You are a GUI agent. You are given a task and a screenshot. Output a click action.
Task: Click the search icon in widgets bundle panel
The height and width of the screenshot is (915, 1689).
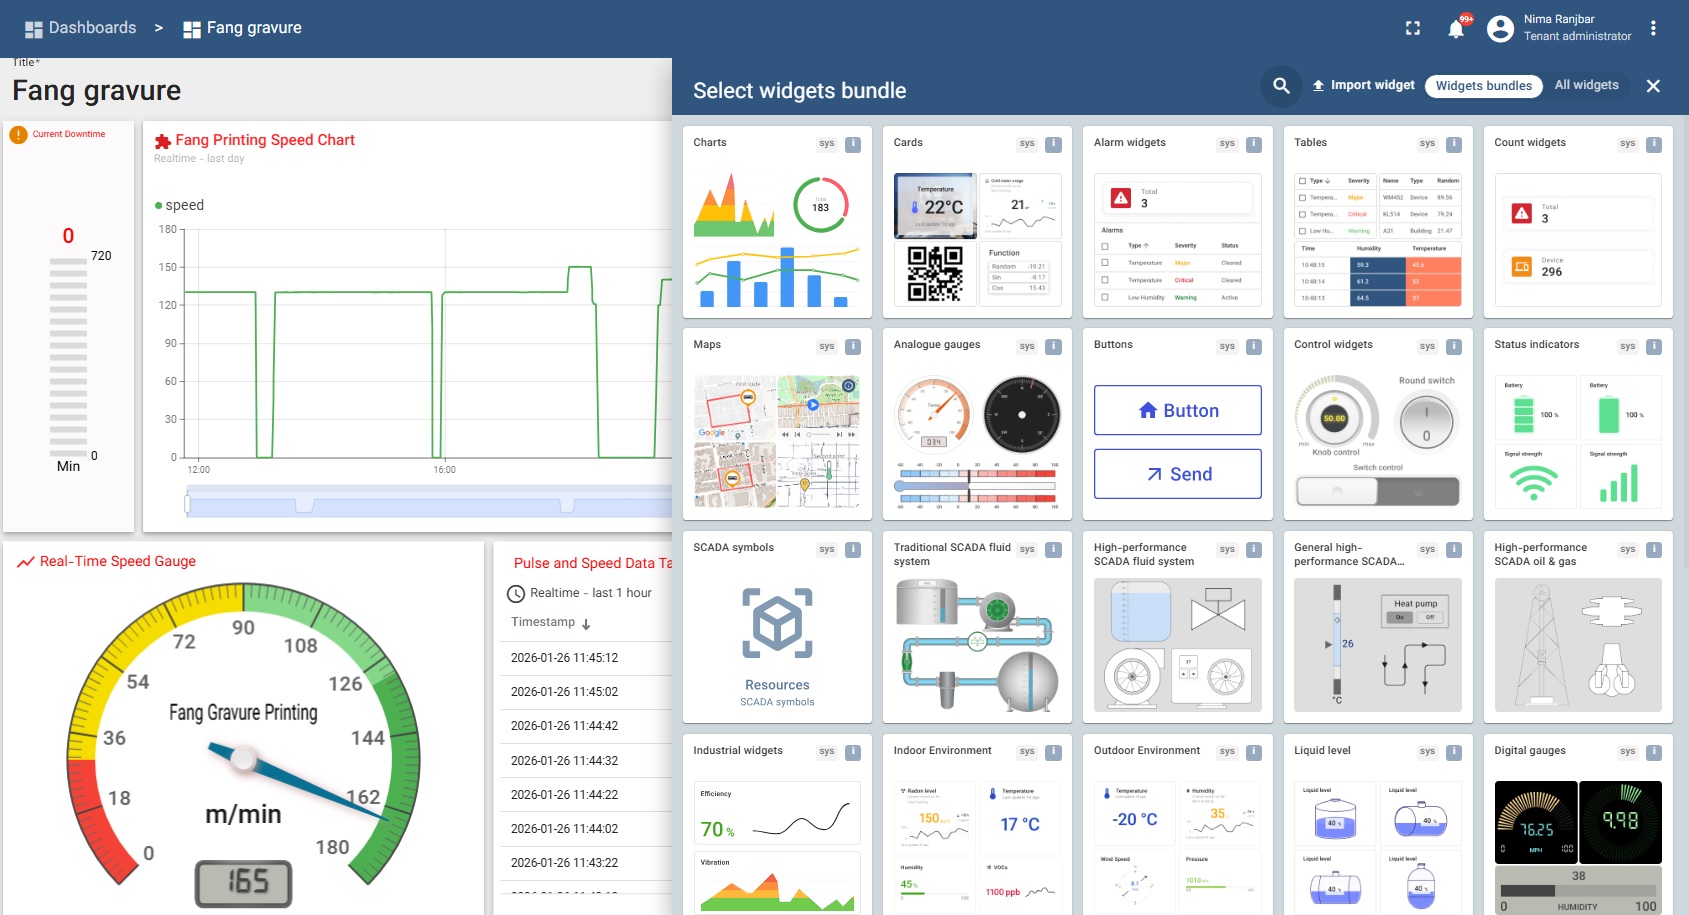point(1281,86)
